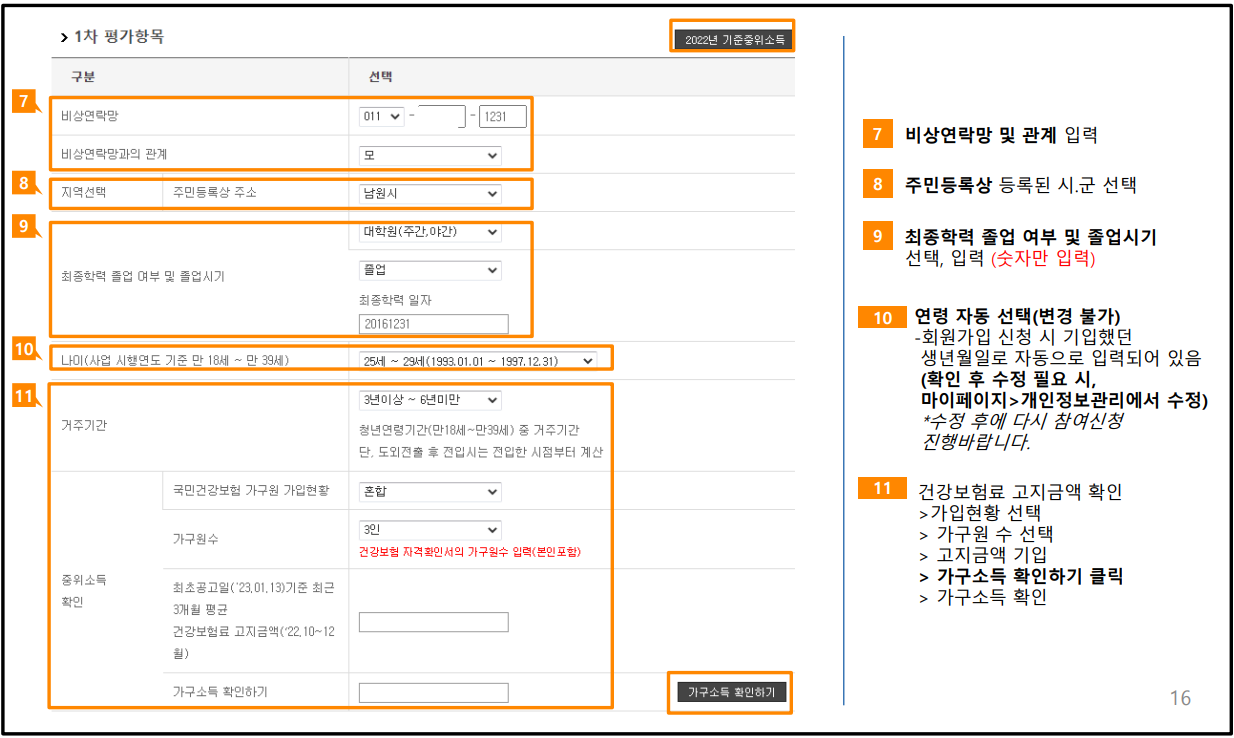Click the middle phone number input field

pos(442,115)
